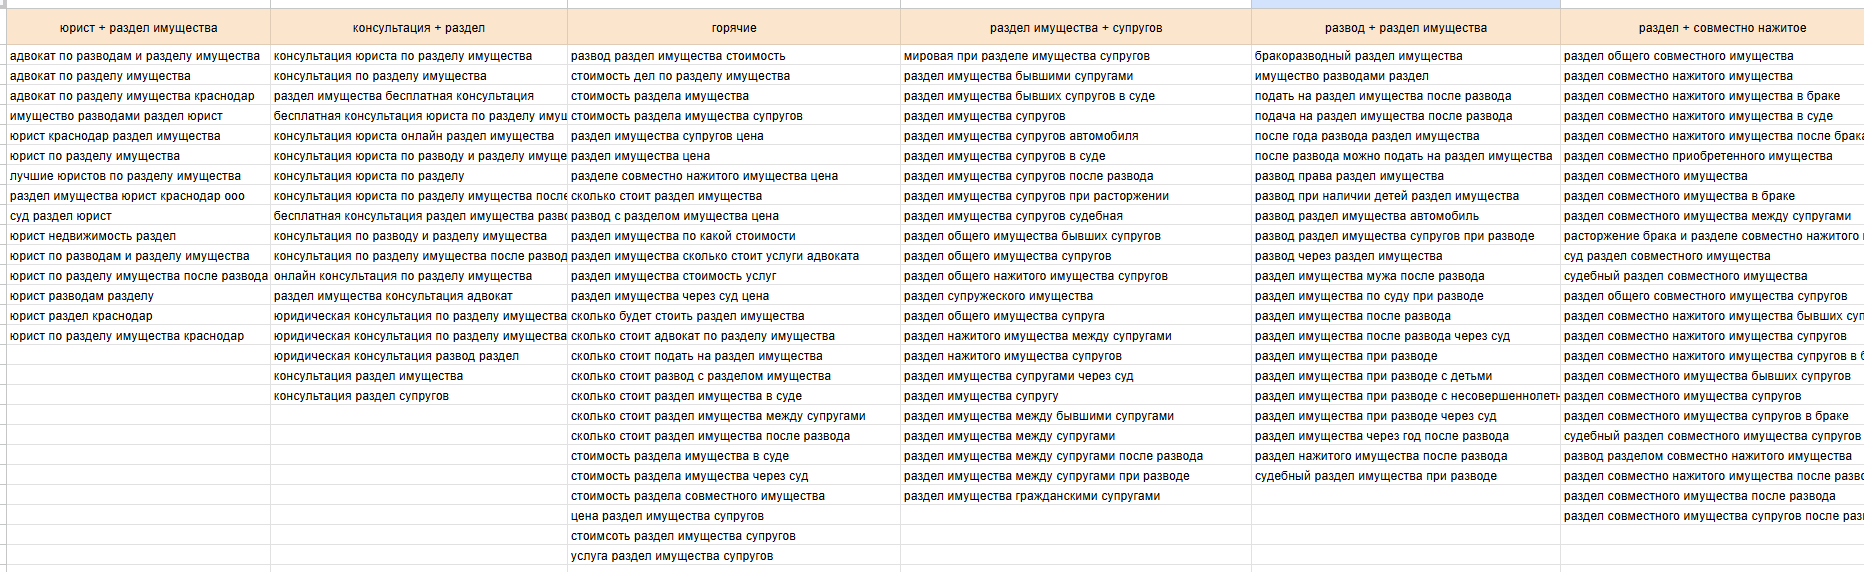1864x572 pixels.
Task: Click cell "судебный раздел совместного имущества"
Action: click(1712, 276)
